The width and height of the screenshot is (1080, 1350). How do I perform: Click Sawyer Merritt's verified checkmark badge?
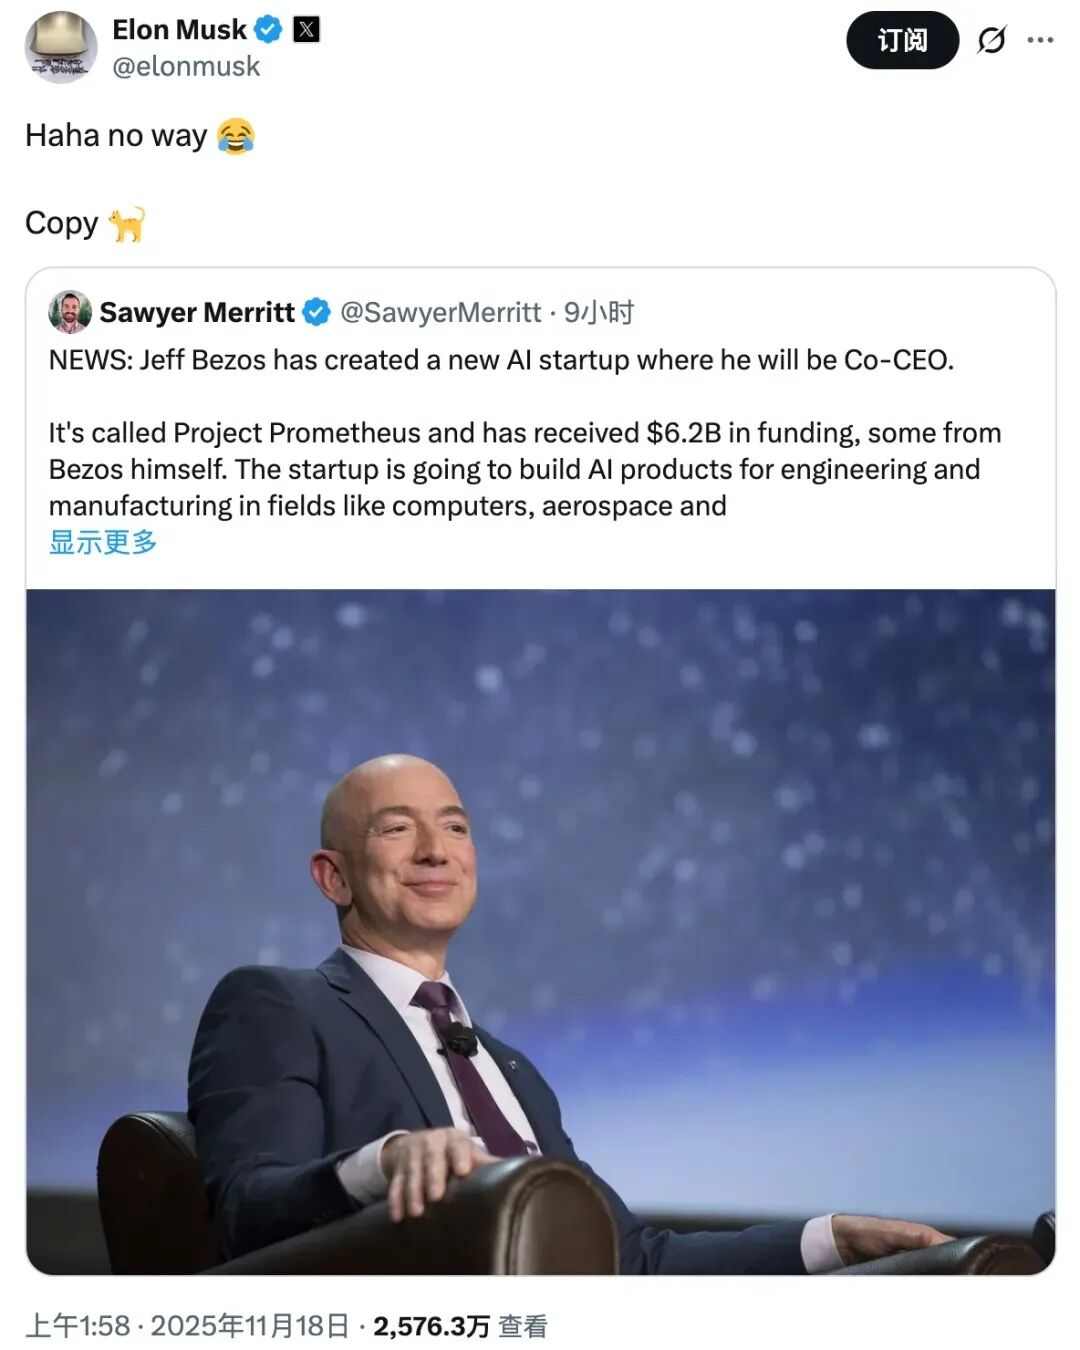click(x=316, y=312)
